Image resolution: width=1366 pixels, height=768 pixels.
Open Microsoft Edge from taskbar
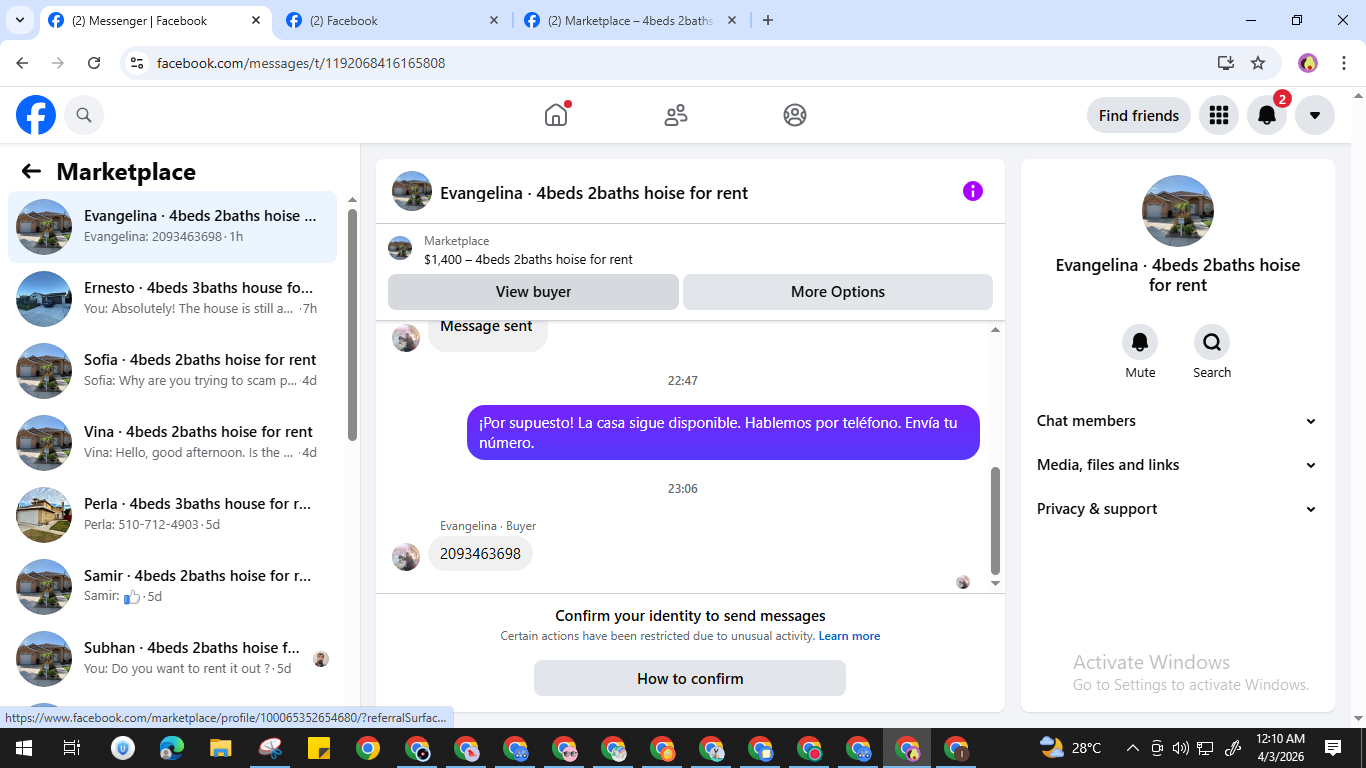click(x=172, y=748)
